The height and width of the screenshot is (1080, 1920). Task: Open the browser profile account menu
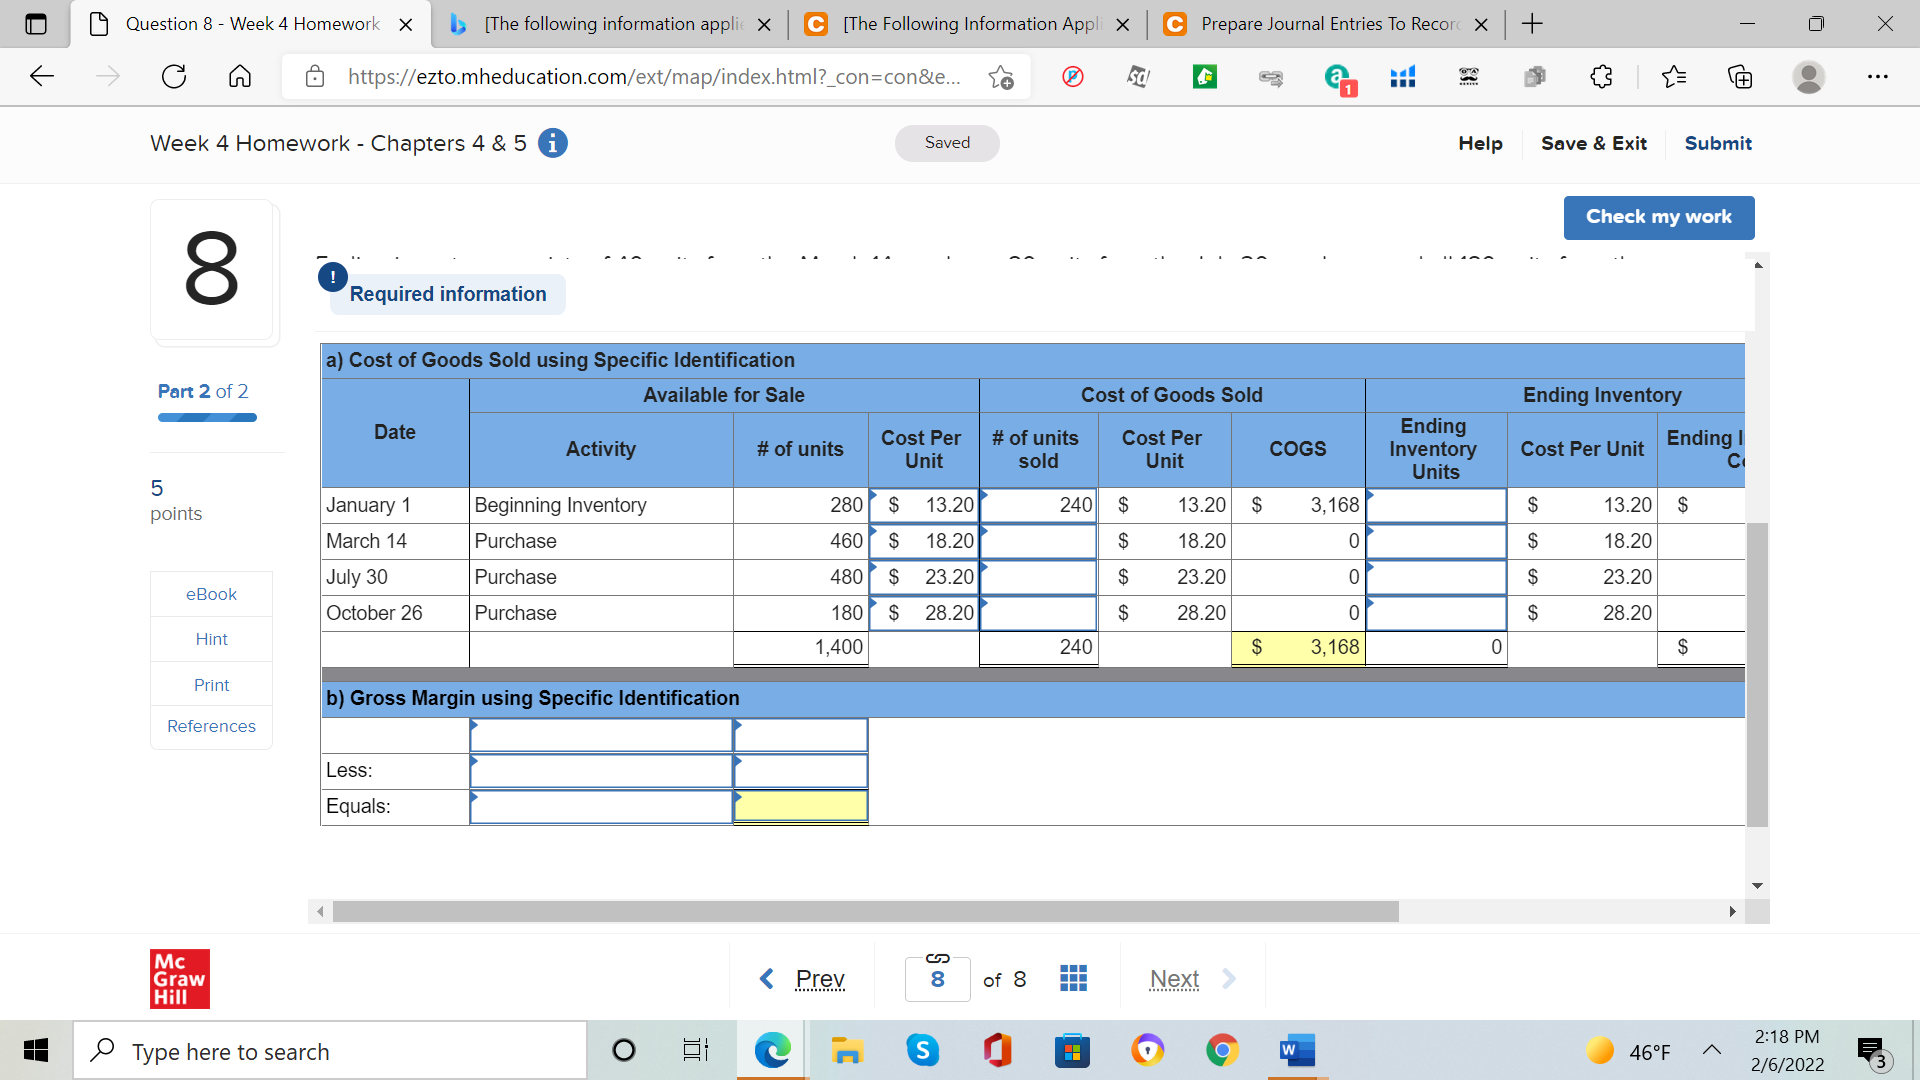point(1811,76)
